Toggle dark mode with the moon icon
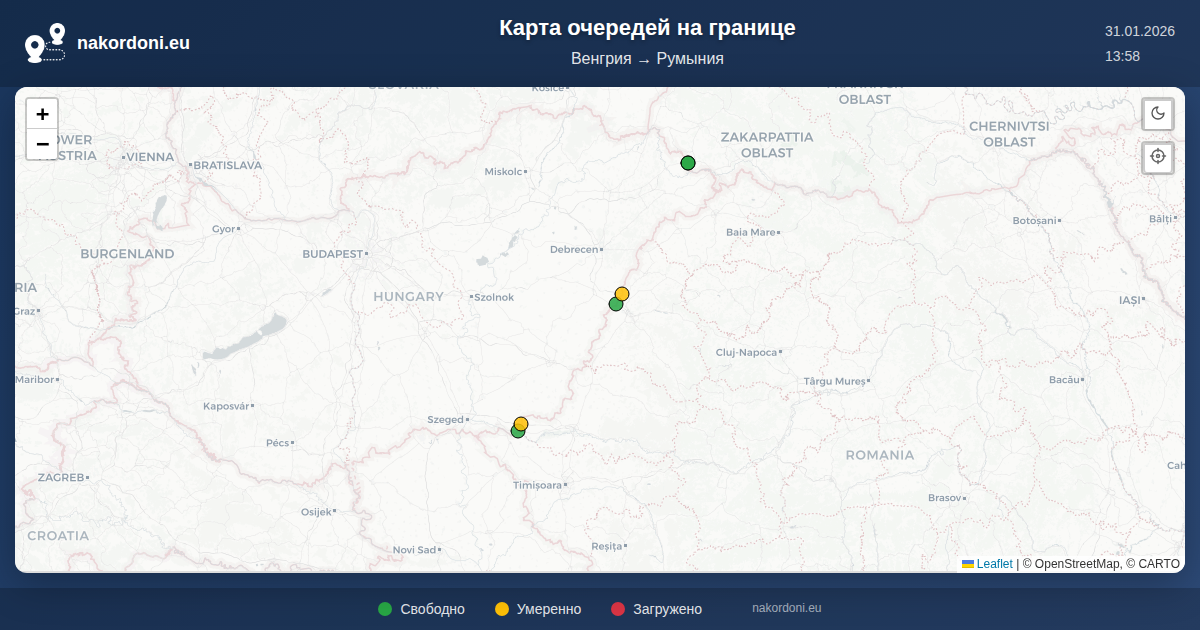 tap(1158, 113)
